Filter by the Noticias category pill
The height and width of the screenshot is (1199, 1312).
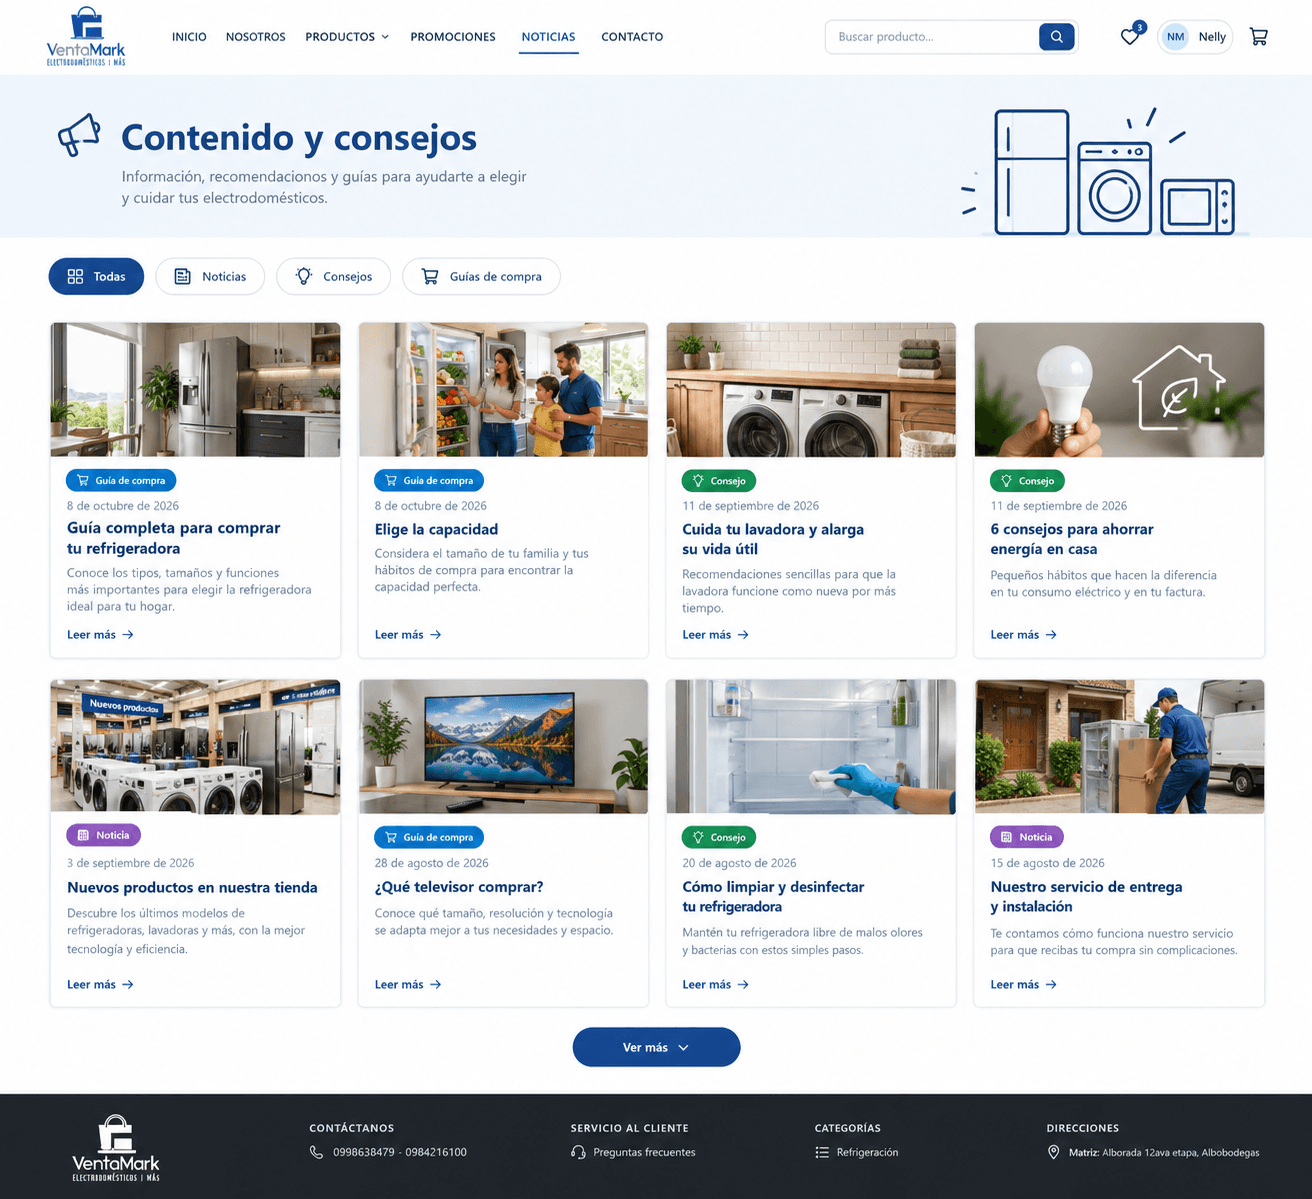(x=210, y=276)
